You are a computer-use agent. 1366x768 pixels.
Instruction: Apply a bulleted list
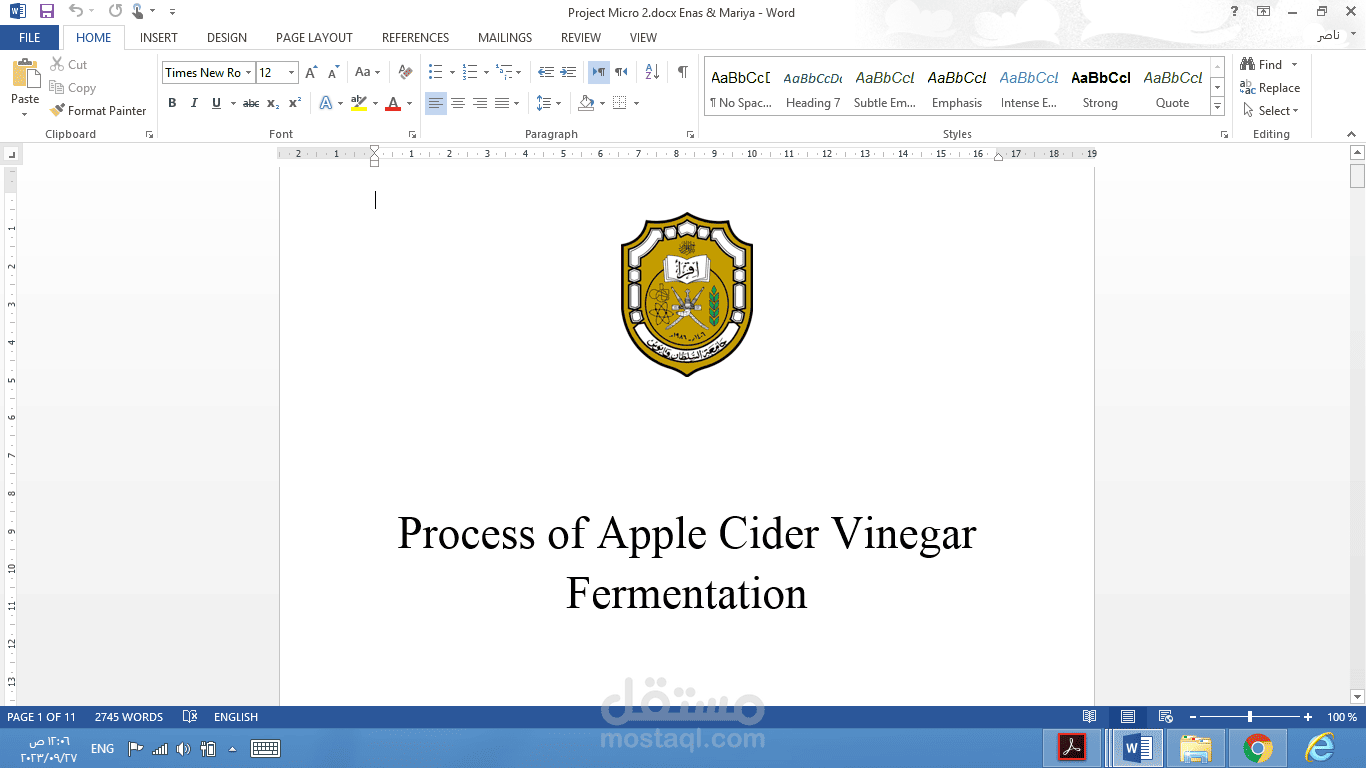coord(435,72)
